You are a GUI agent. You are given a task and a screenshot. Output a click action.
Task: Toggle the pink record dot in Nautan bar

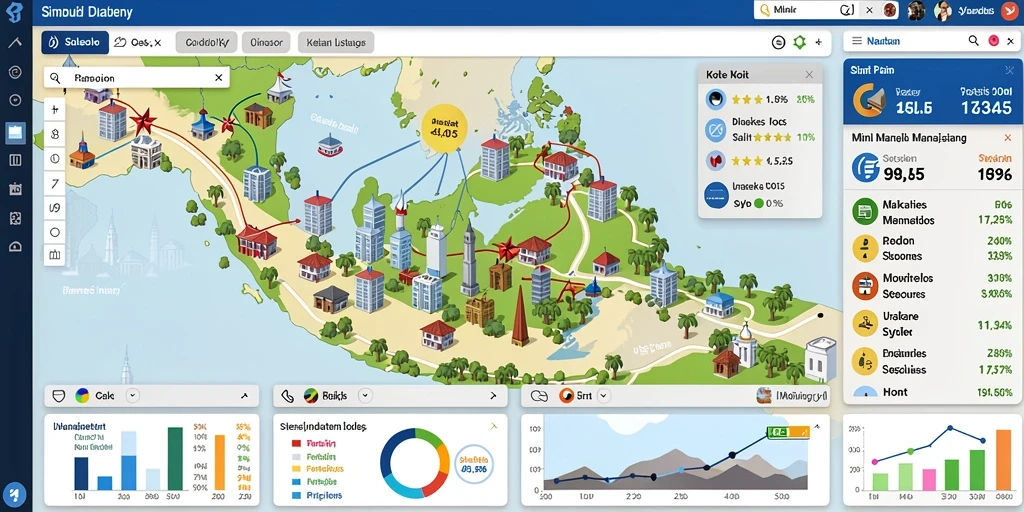point(994,40)
